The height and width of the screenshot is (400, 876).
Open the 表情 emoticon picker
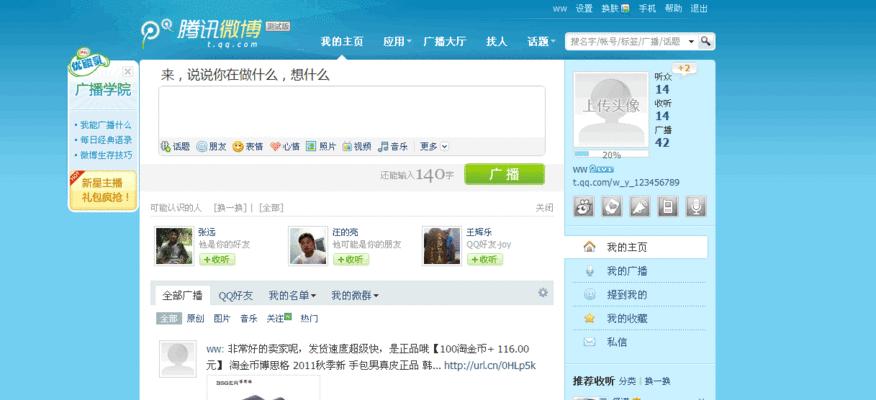238,147
